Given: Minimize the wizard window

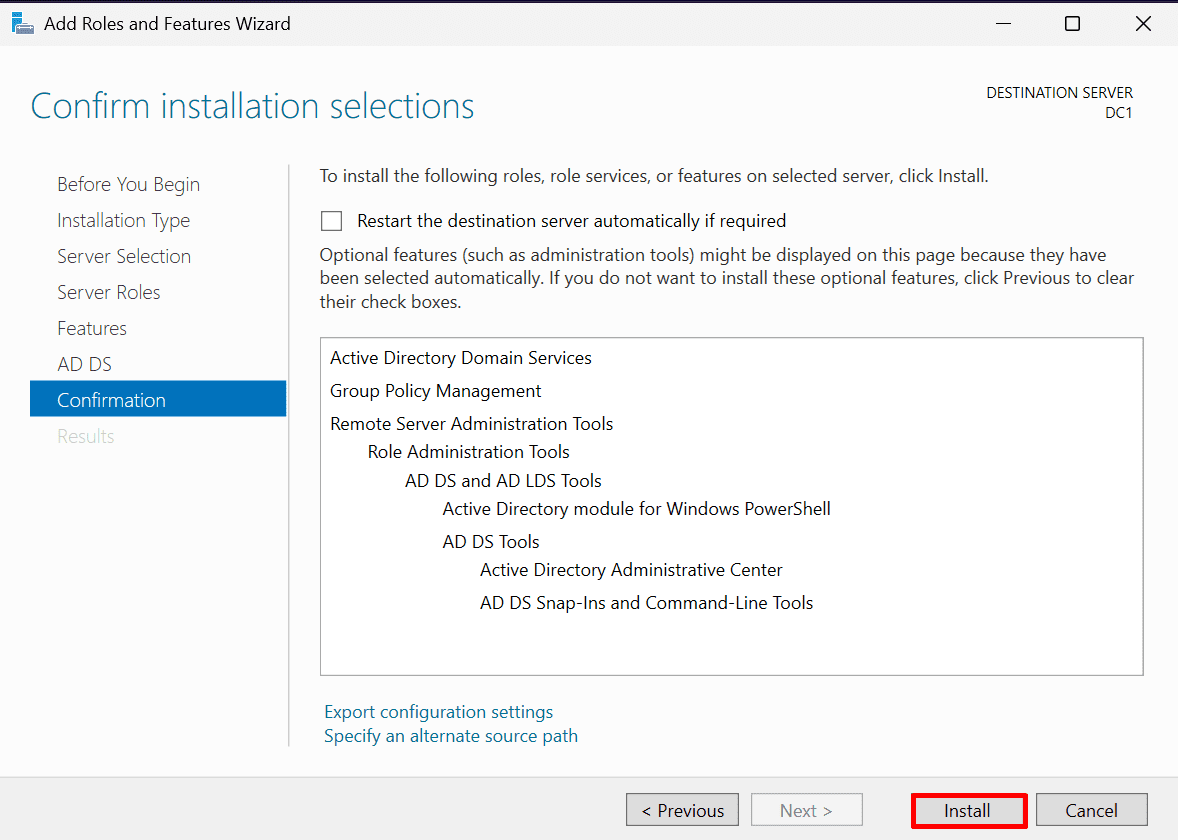Looking at the screenshot, I should 1001,24.
